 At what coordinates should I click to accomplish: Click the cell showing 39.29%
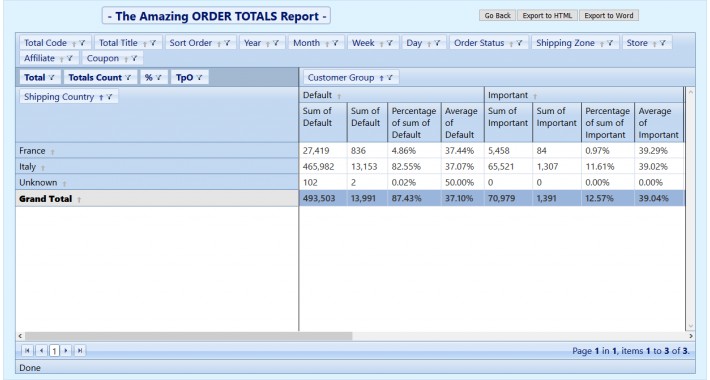[x=659, y=151]
